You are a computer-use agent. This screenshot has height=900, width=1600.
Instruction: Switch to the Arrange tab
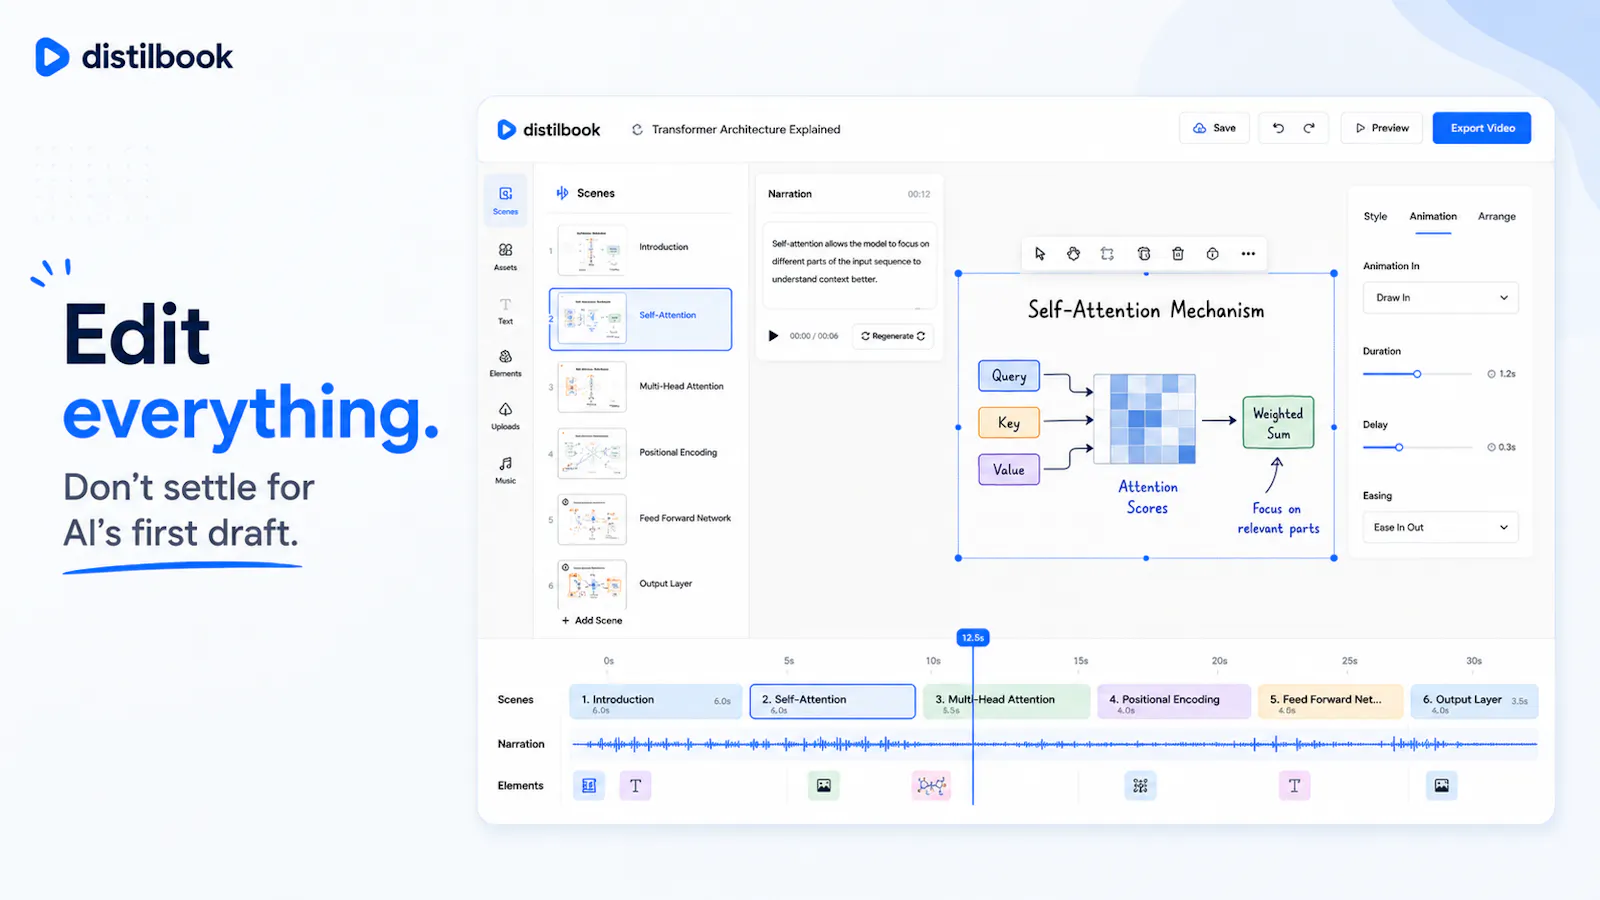click(1497, 216)
